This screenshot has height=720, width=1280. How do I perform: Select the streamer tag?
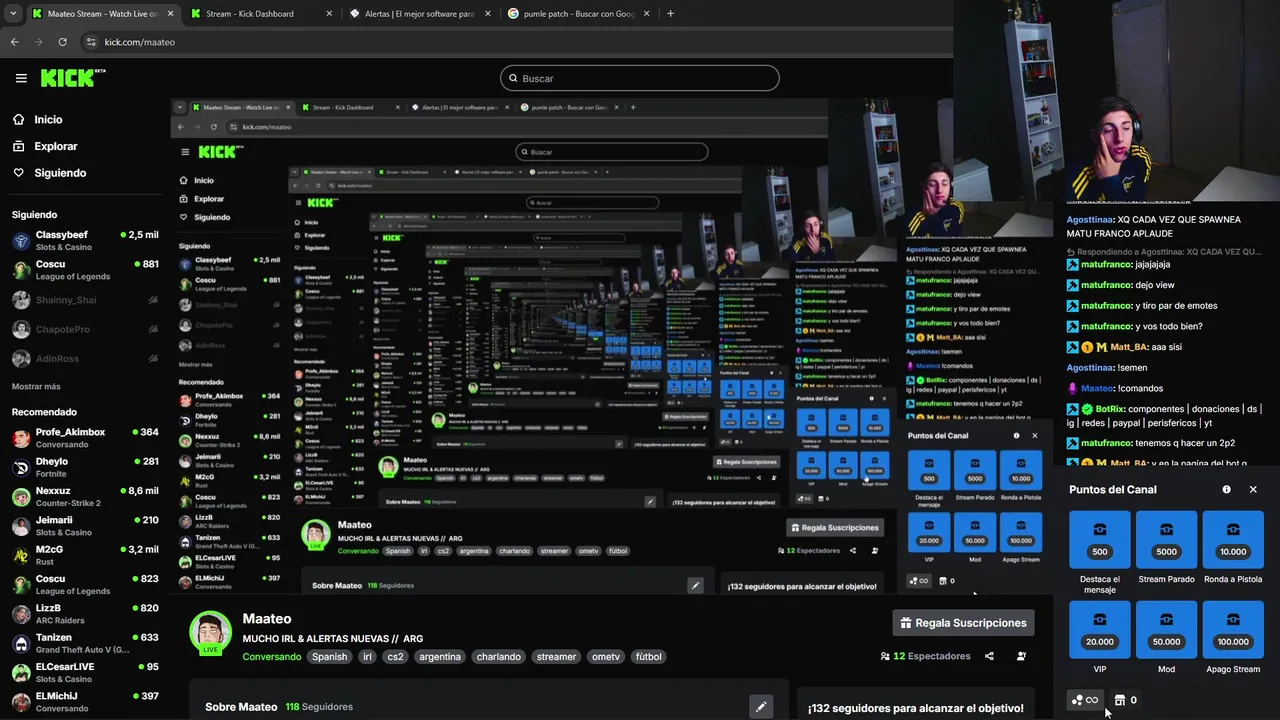(x=556, y=657)
